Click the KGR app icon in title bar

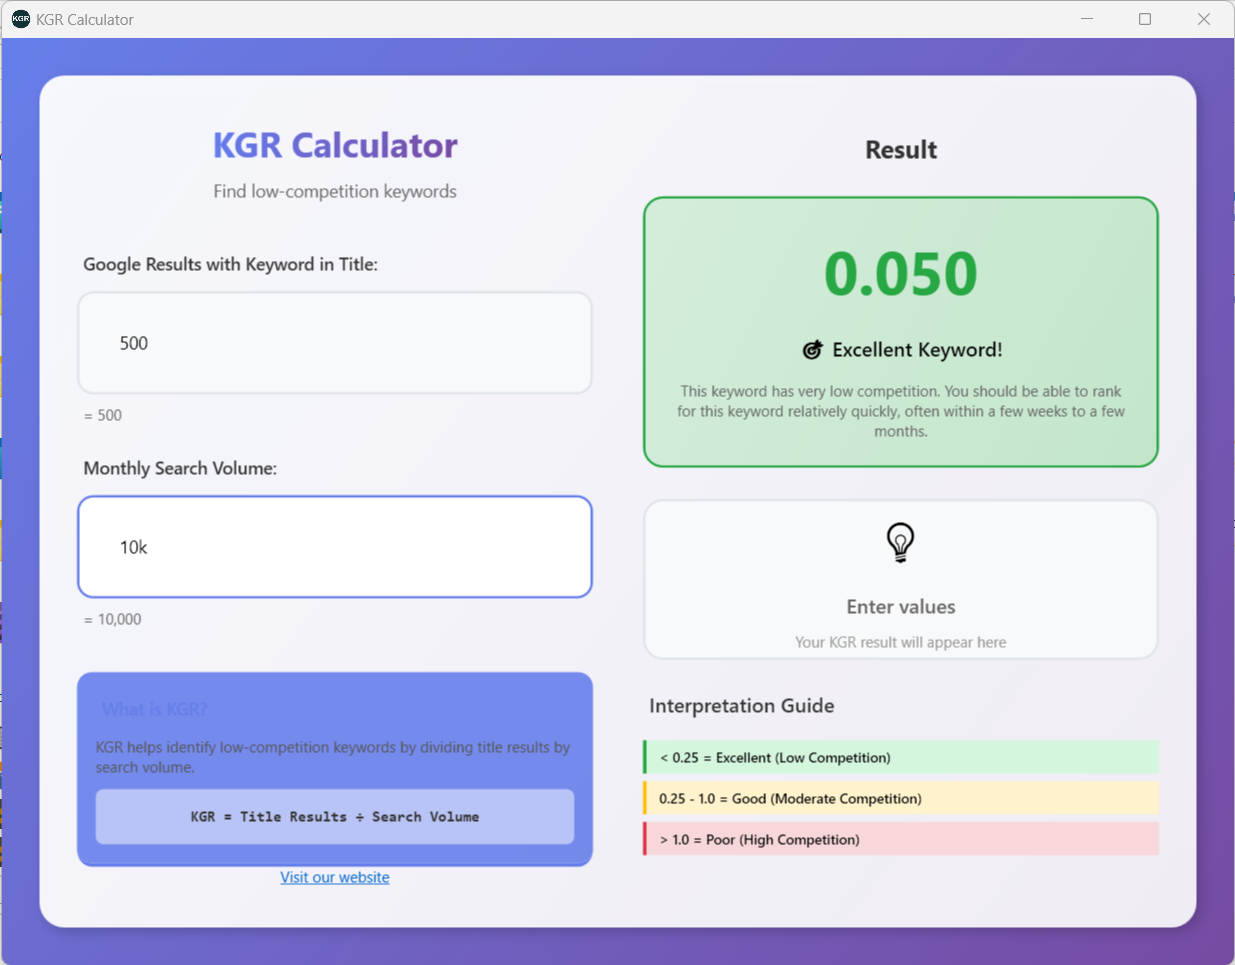tap(20, 19)
